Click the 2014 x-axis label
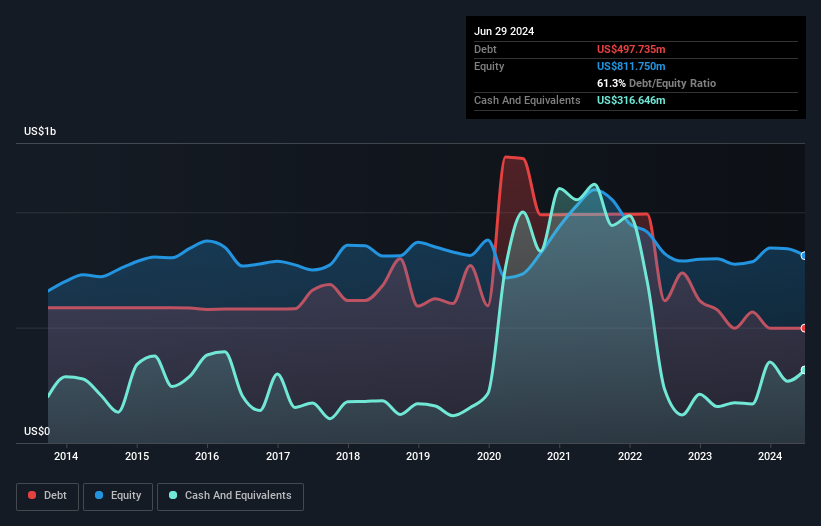Screen dimensions: 821x526 click(66, 456)
